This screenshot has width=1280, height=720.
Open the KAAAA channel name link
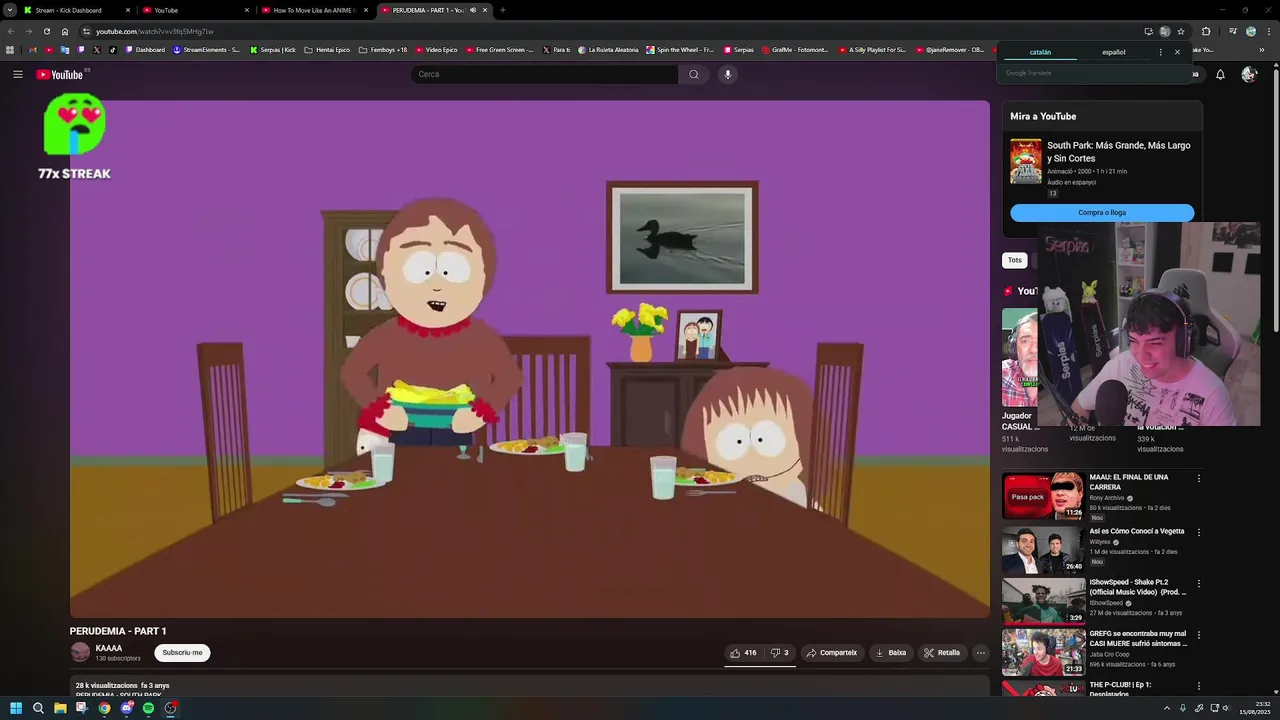[x=109, y=648]
